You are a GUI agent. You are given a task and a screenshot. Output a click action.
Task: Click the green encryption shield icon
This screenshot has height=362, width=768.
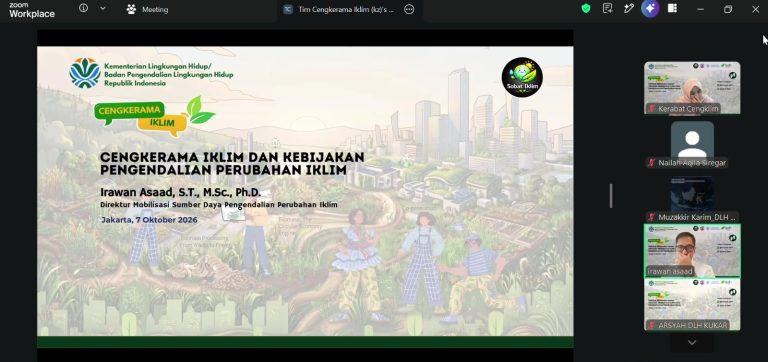click(586, 8)
